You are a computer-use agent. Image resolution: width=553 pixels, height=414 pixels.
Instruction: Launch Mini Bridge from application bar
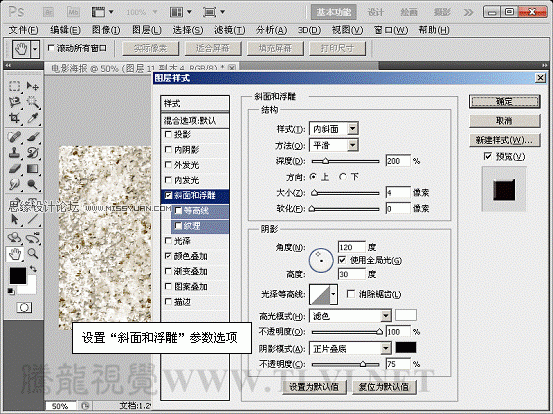click(x=73, y=12)
